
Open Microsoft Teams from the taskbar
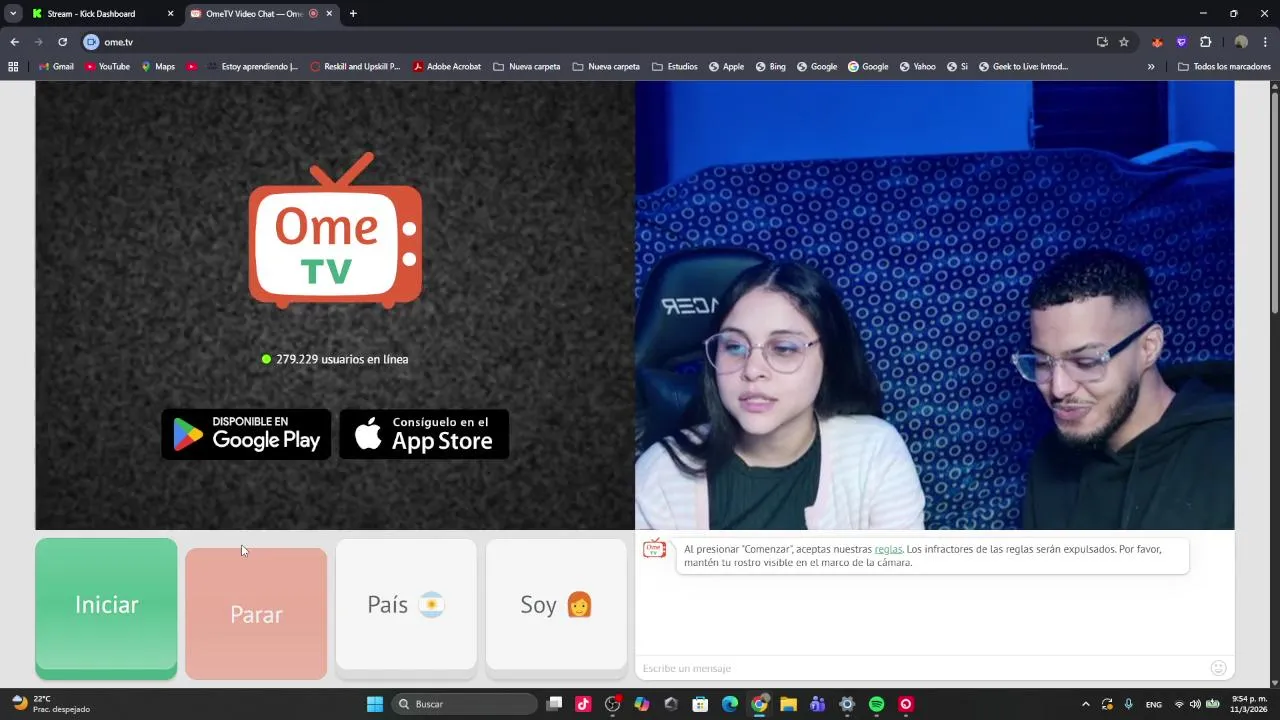tap(818, 704)
